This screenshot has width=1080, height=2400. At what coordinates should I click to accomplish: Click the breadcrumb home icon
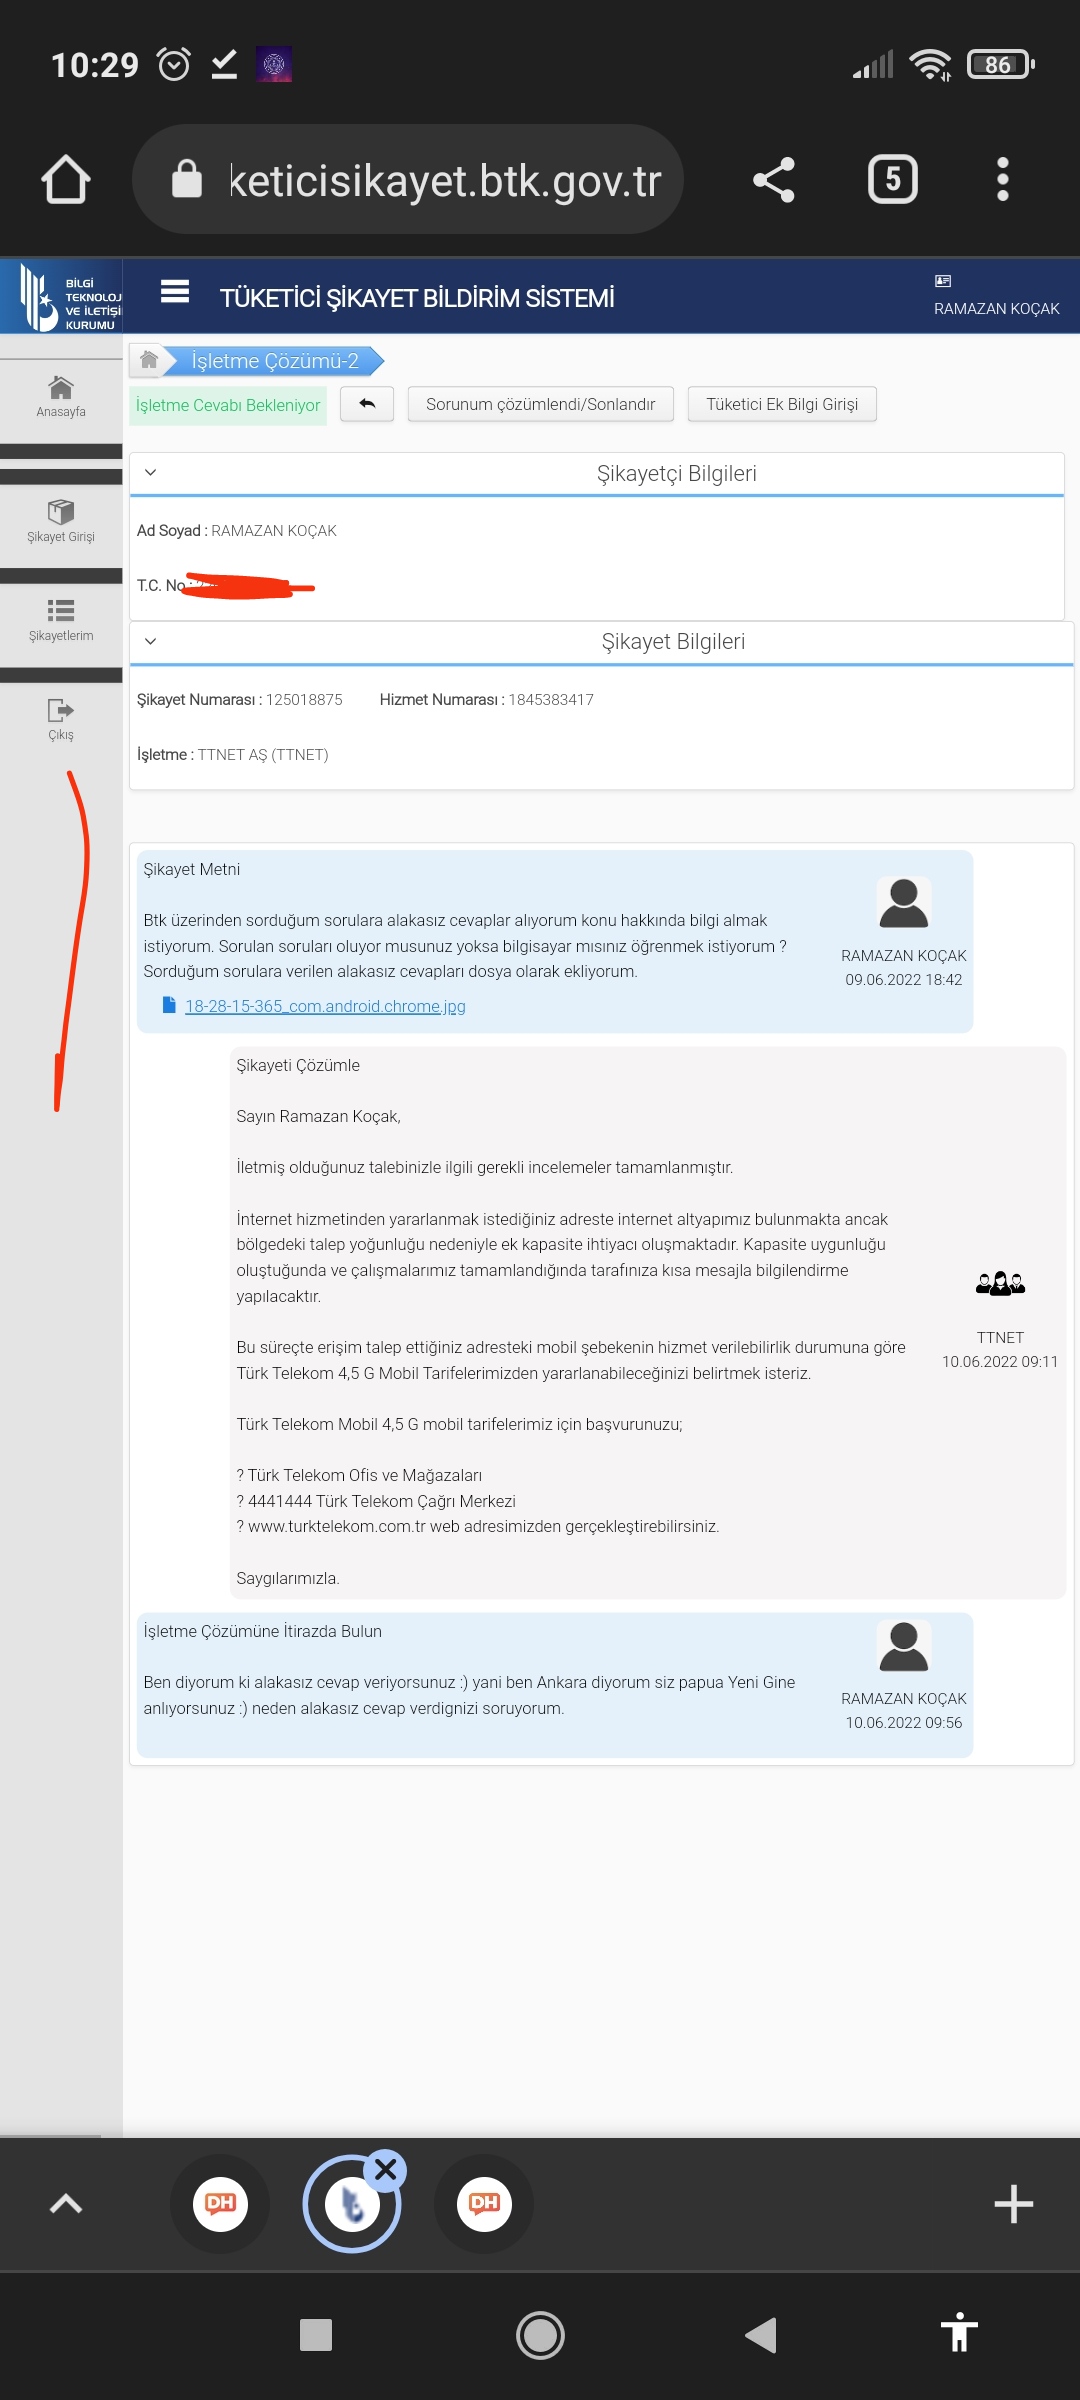pyautogui.click(x=149, y=360)
